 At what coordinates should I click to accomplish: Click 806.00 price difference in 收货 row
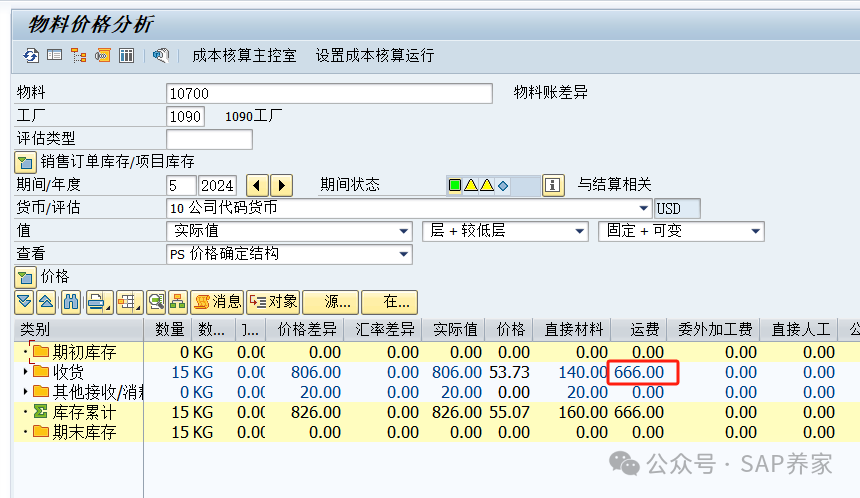pos(316,372)
